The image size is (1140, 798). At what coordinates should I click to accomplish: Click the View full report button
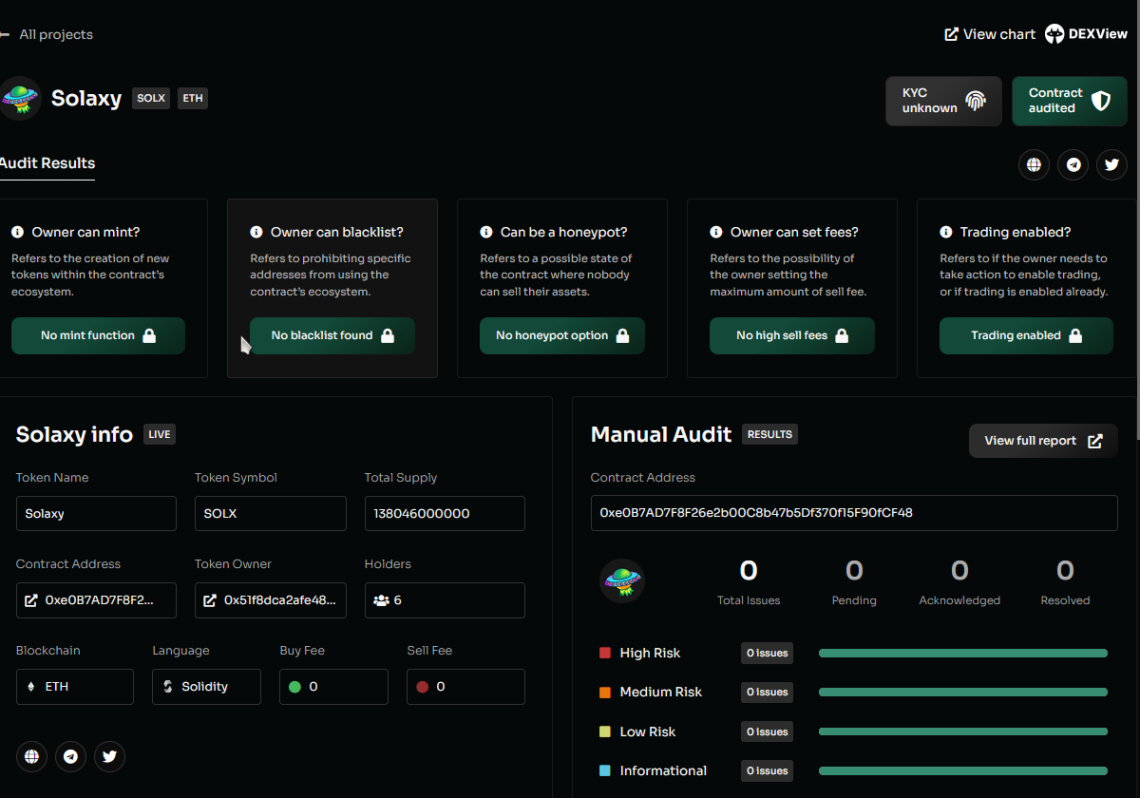[x=1042, y=441]
